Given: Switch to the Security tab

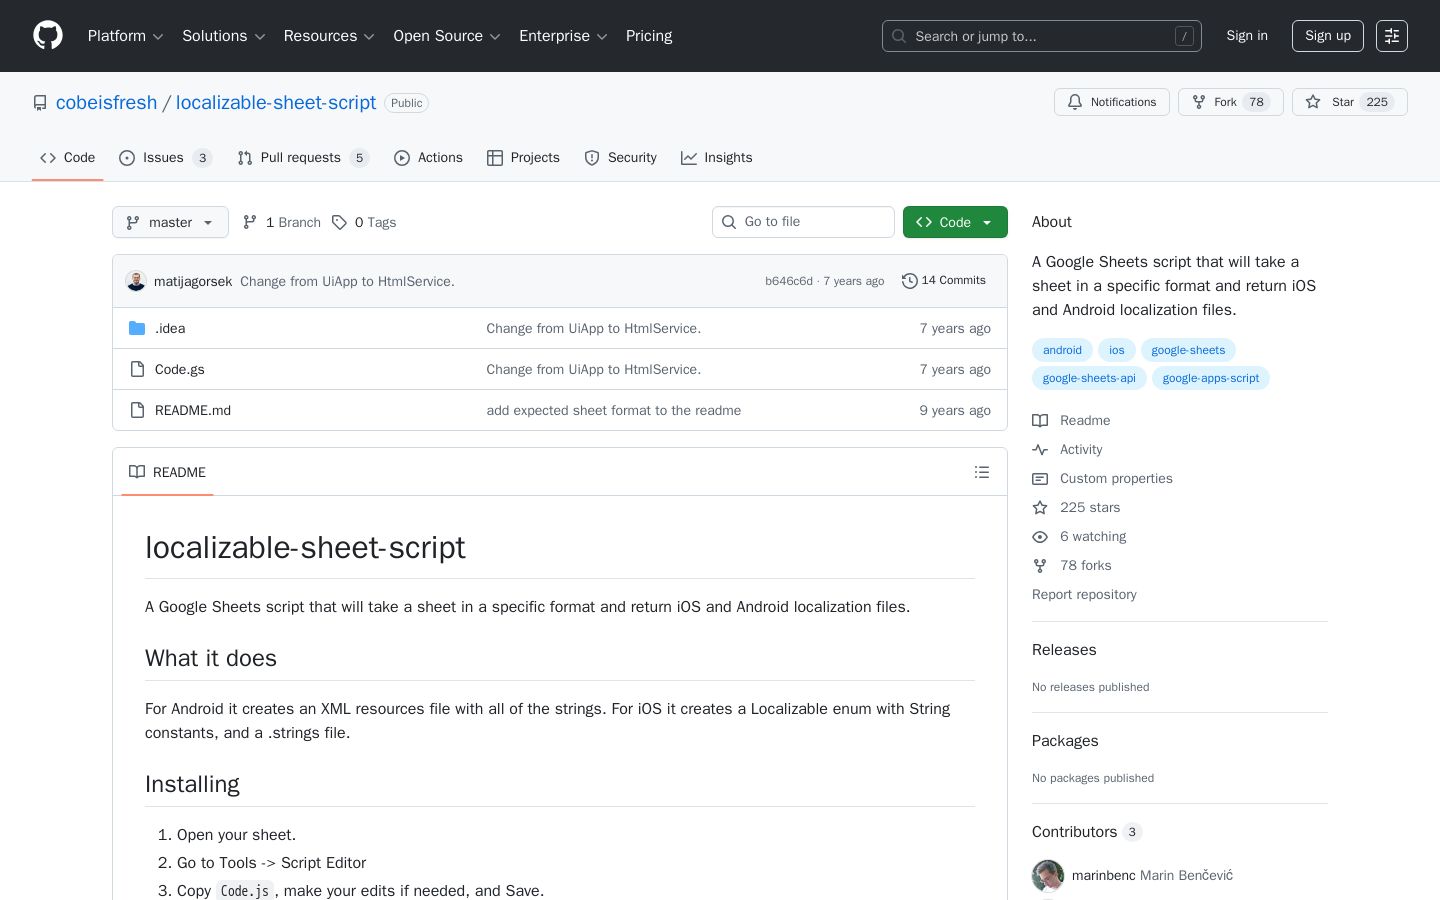Looking at the screenshot, I should 620,158.
